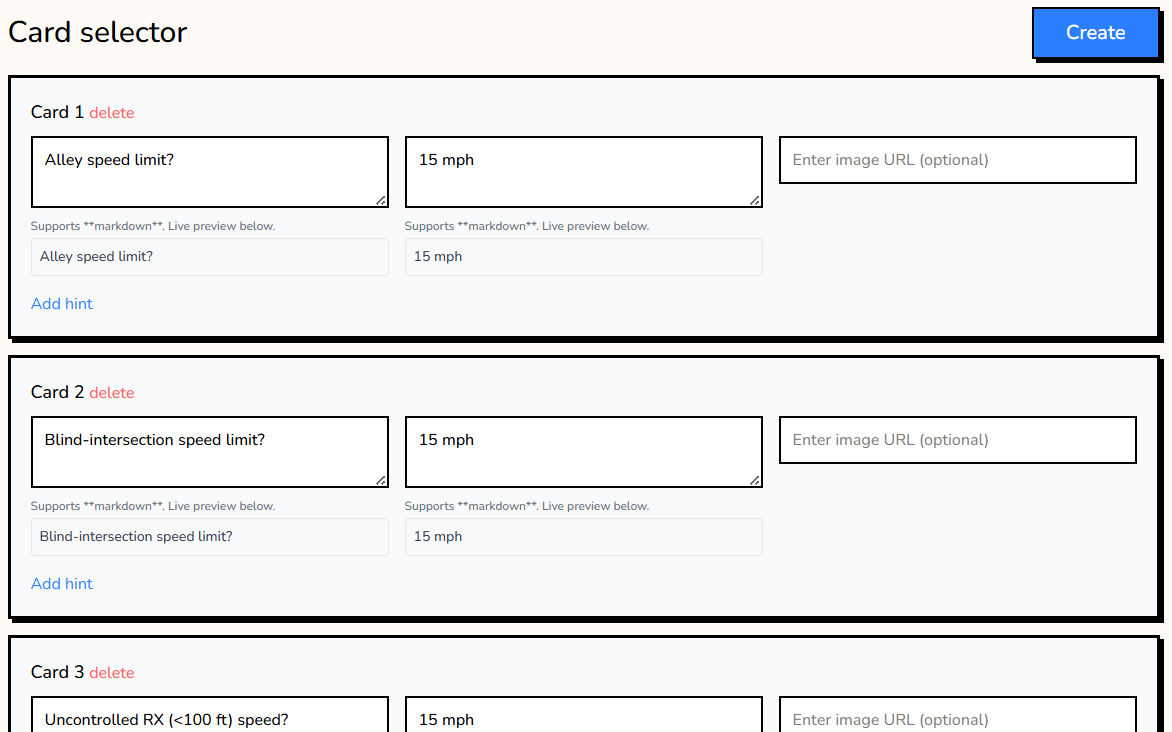Edit 'Blind-intersection speed limit?' question textarea
The width and height of the screenshot is (1172, 732).
[x=210, y=452]
